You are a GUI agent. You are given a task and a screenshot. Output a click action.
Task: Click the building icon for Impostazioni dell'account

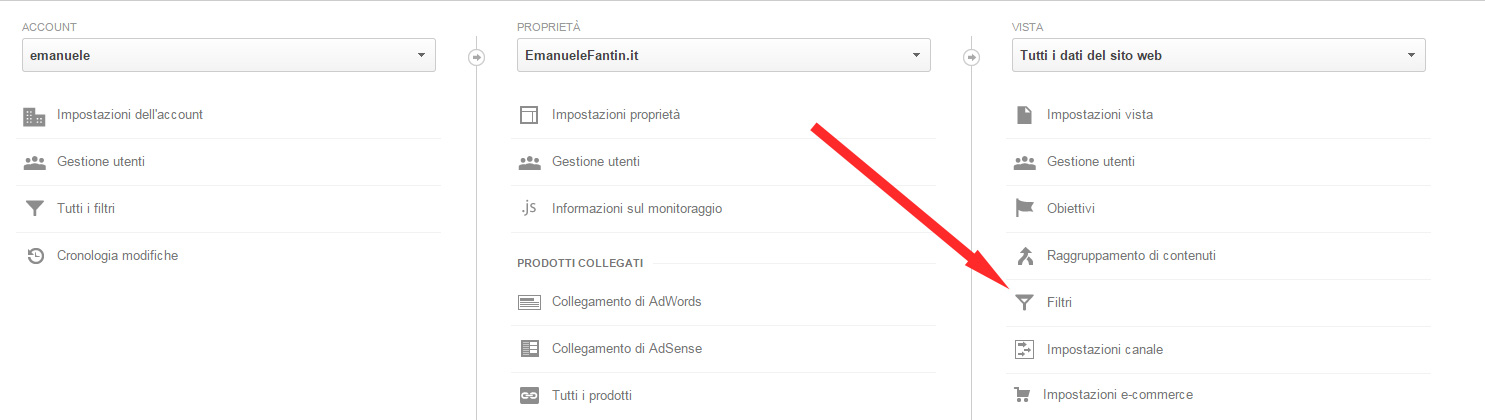pyautogui.click(x=34, y=116)
